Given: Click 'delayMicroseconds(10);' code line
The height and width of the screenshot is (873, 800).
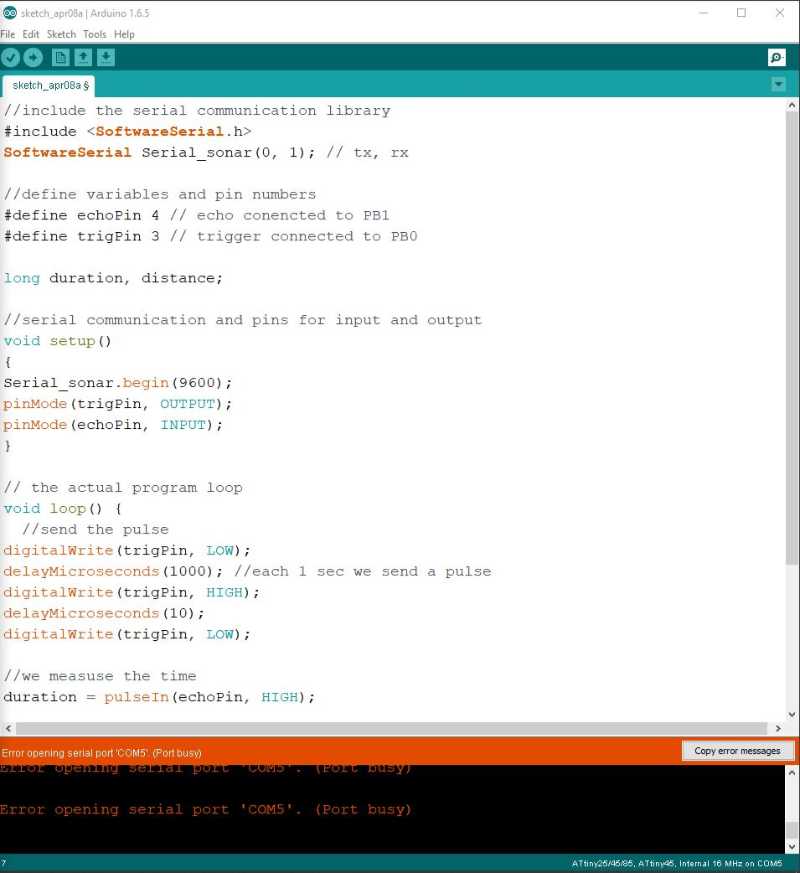Looking at the screenshot, I should (104, 614).
